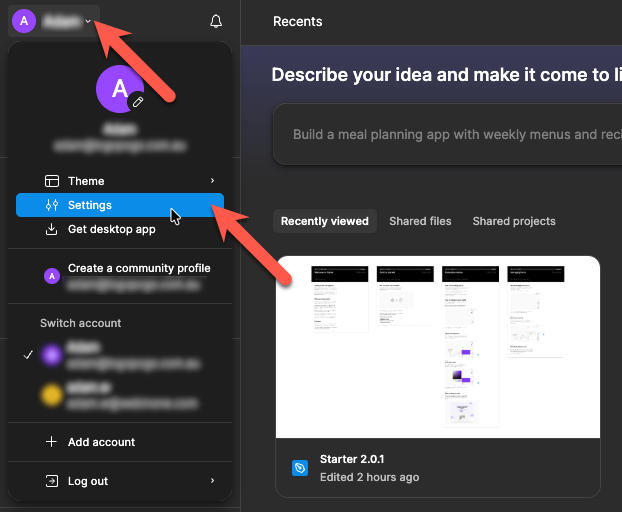622x512 pixels.
Task: Click the community profile avatar icon
Action: (52, 276)
